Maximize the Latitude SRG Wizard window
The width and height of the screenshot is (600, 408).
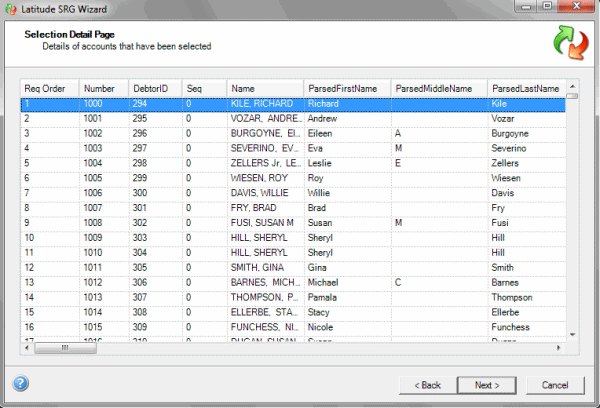pyautogui.click(x=548, y=6)
